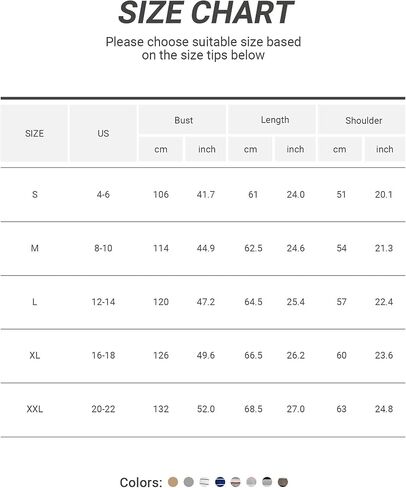
Task: Click the US column header
Action: tap(103, 133)
